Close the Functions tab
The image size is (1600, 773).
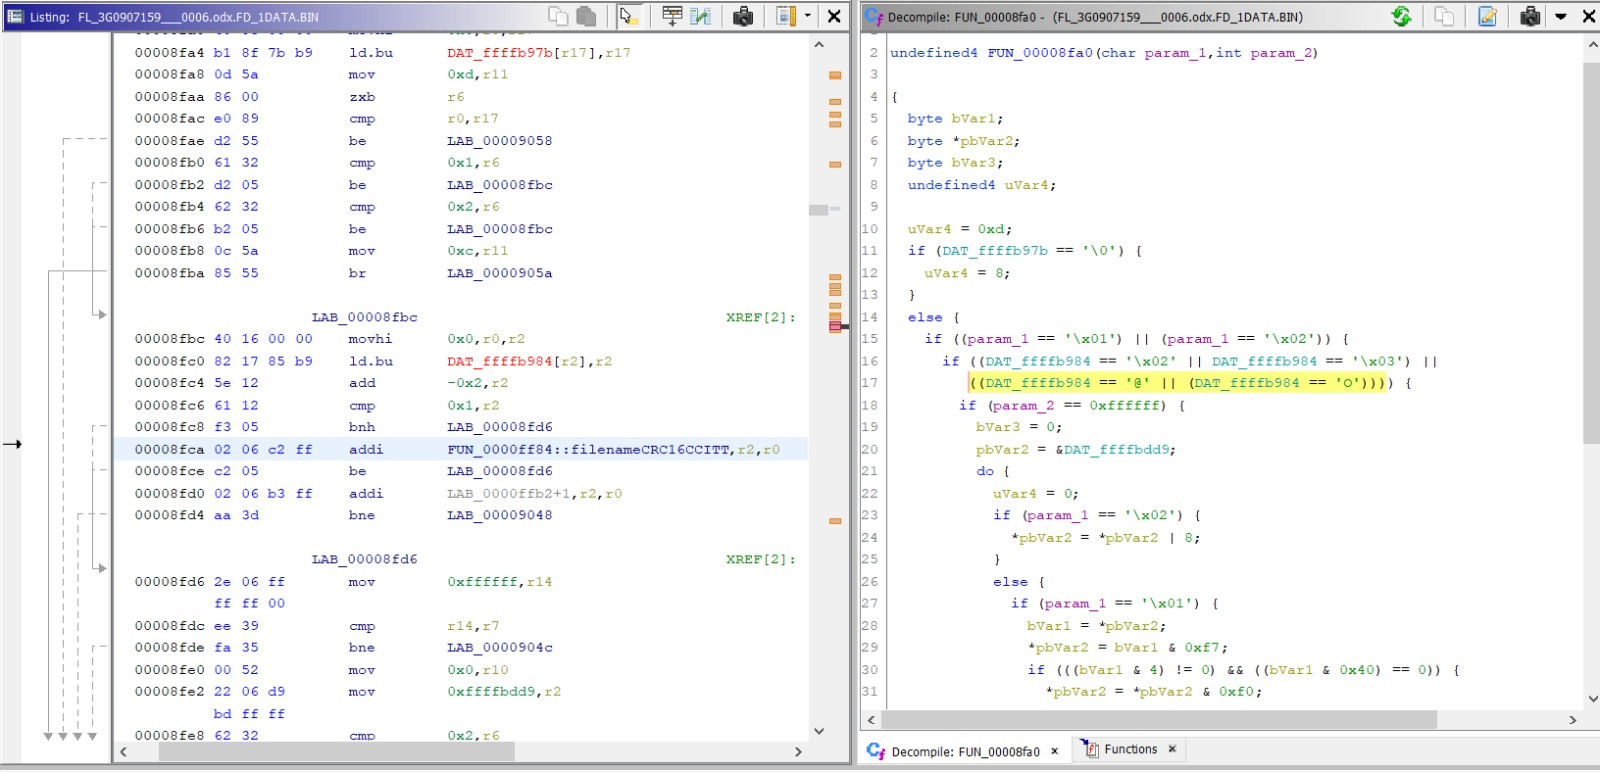click(1172, 749)
